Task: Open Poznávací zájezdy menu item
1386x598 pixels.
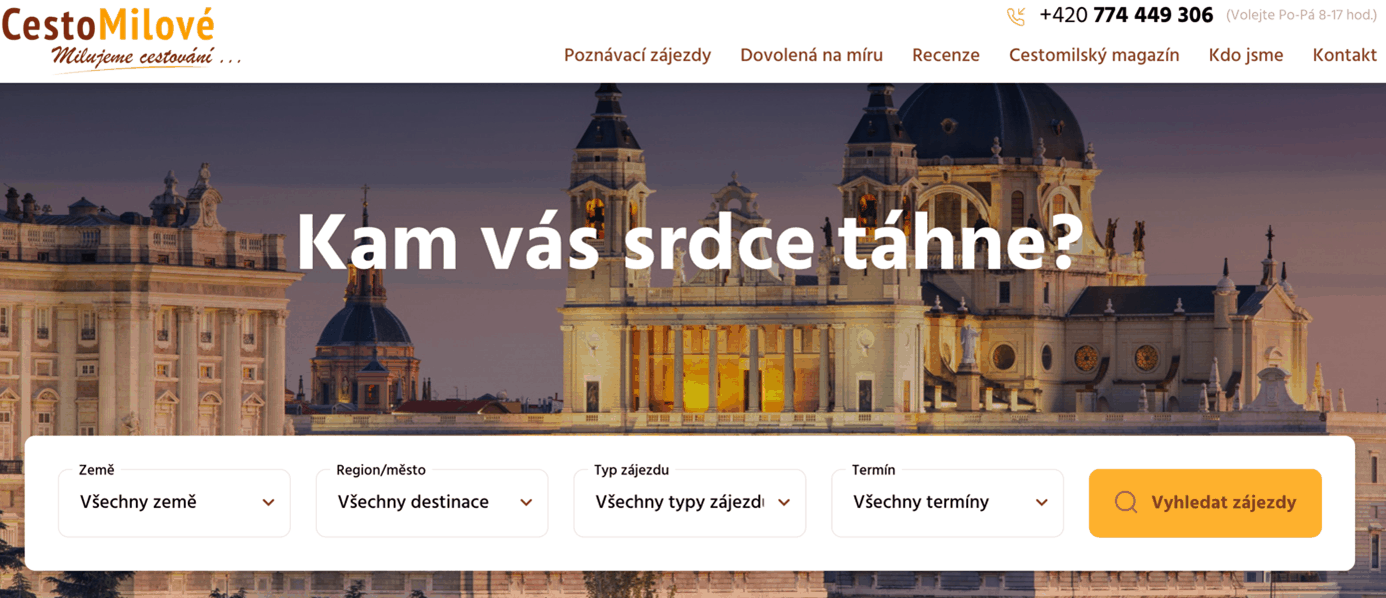Action: coord(637,56)
